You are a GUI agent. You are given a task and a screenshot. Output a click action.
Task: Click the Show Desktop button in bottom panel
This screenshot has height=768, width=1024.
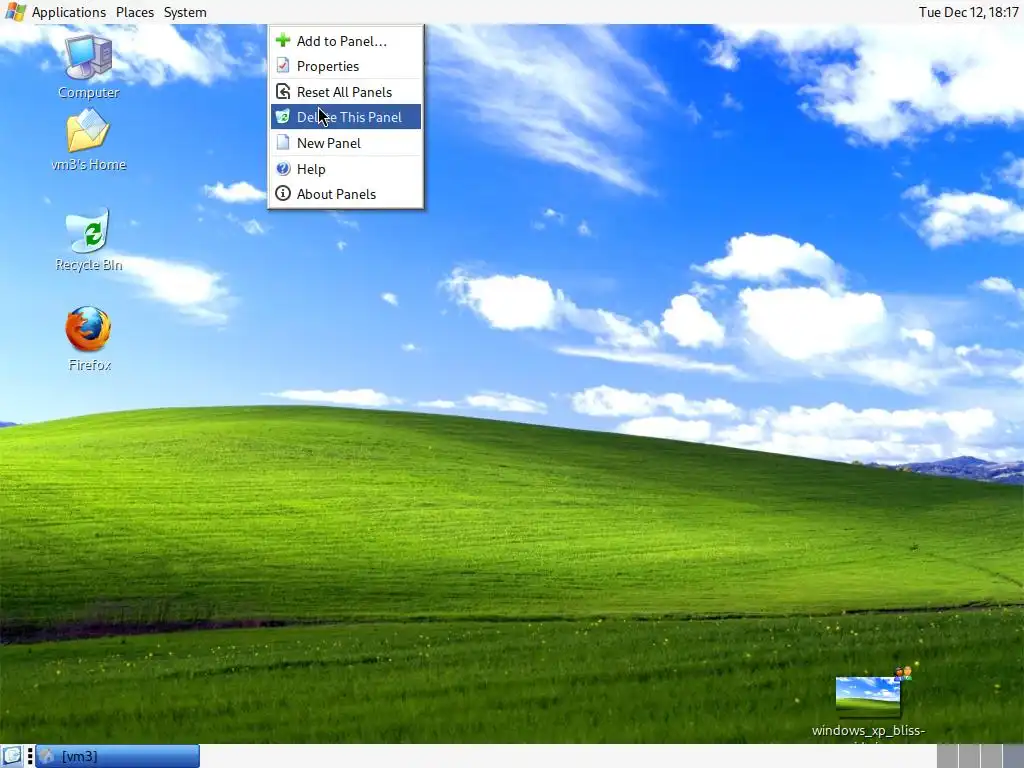click(12, 756)
